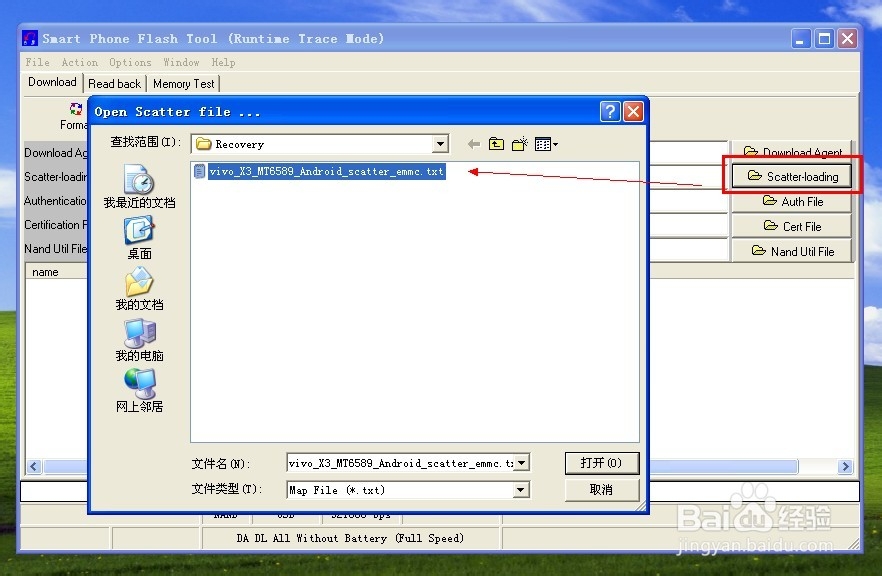Select vivo_X3_MT6589_Android_scatter_emmc.txt file name
Screen dimensions: 882x576
327,171
